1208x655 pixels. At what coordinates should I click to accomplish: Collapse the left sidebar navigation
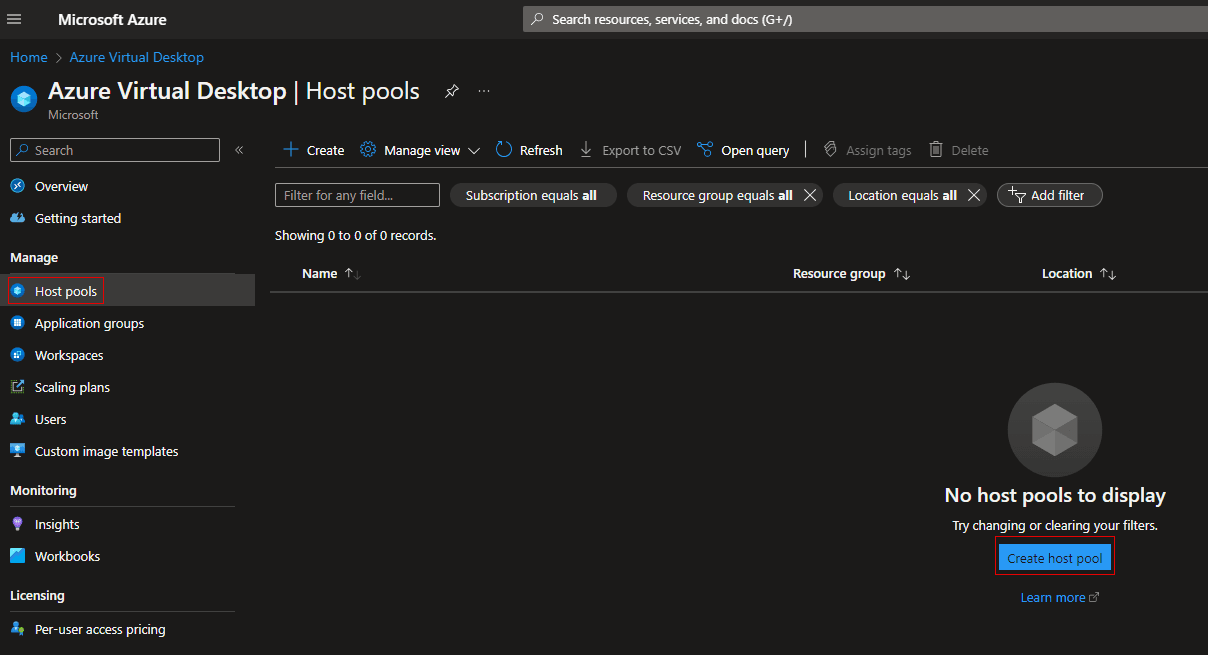[x=239, y=150]
